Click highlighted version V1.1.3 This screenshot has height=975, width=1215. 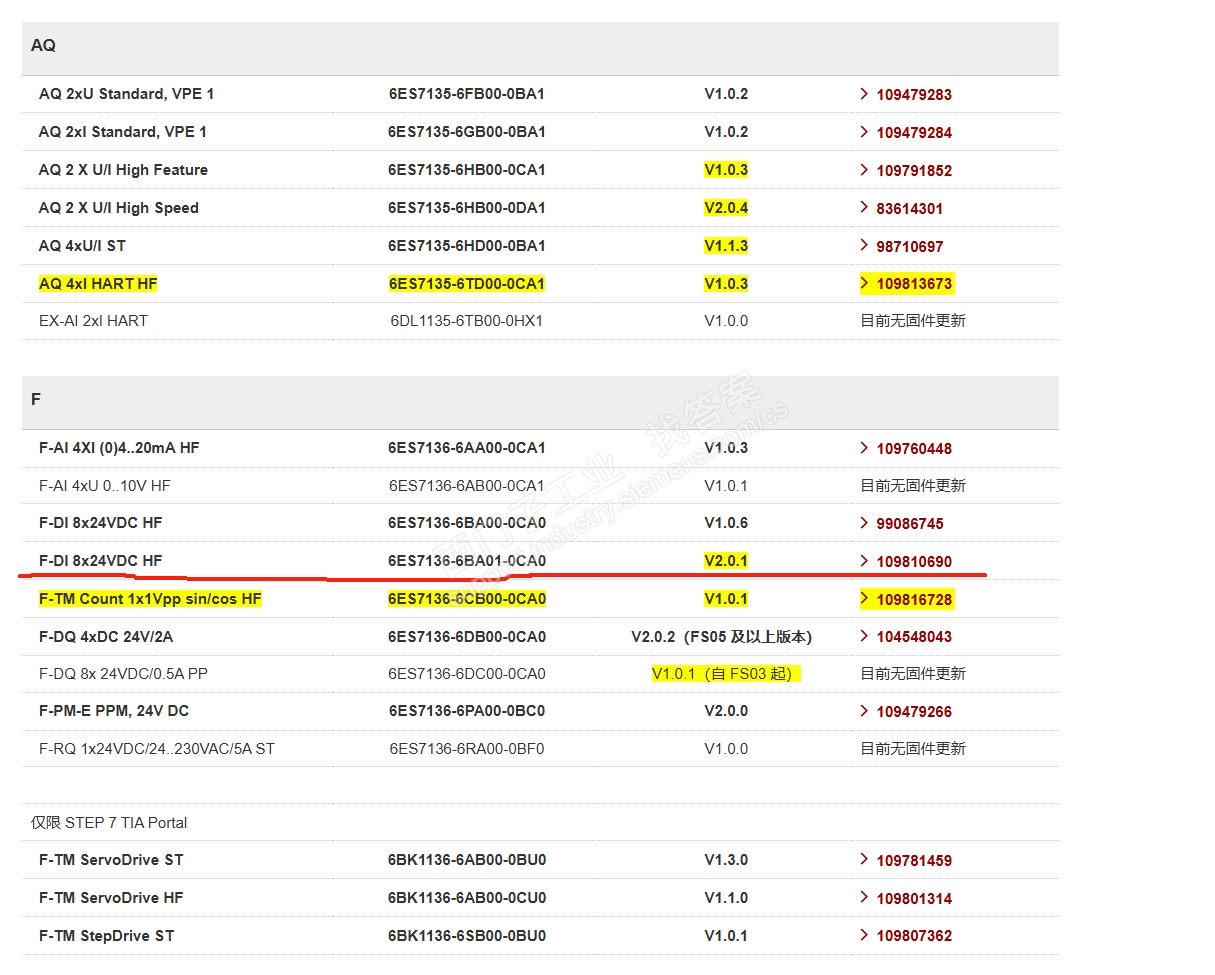click(726, 246)
